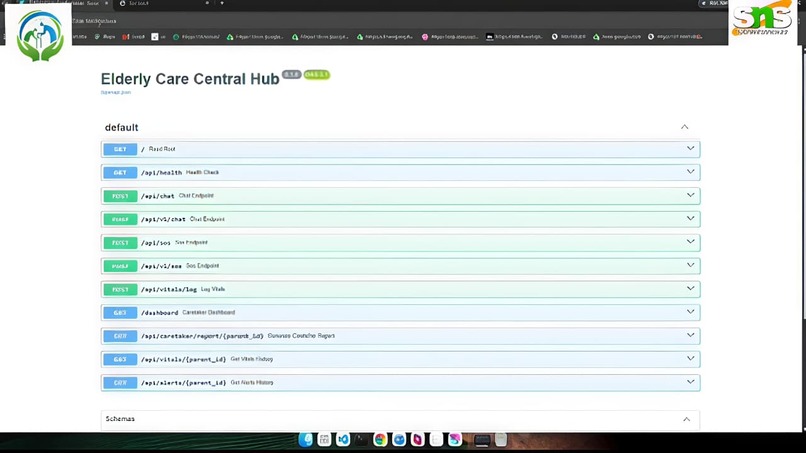Screen dimensions: 806x453
Task: Click the gray version badge beside the title
Action: tap(291, 75)
